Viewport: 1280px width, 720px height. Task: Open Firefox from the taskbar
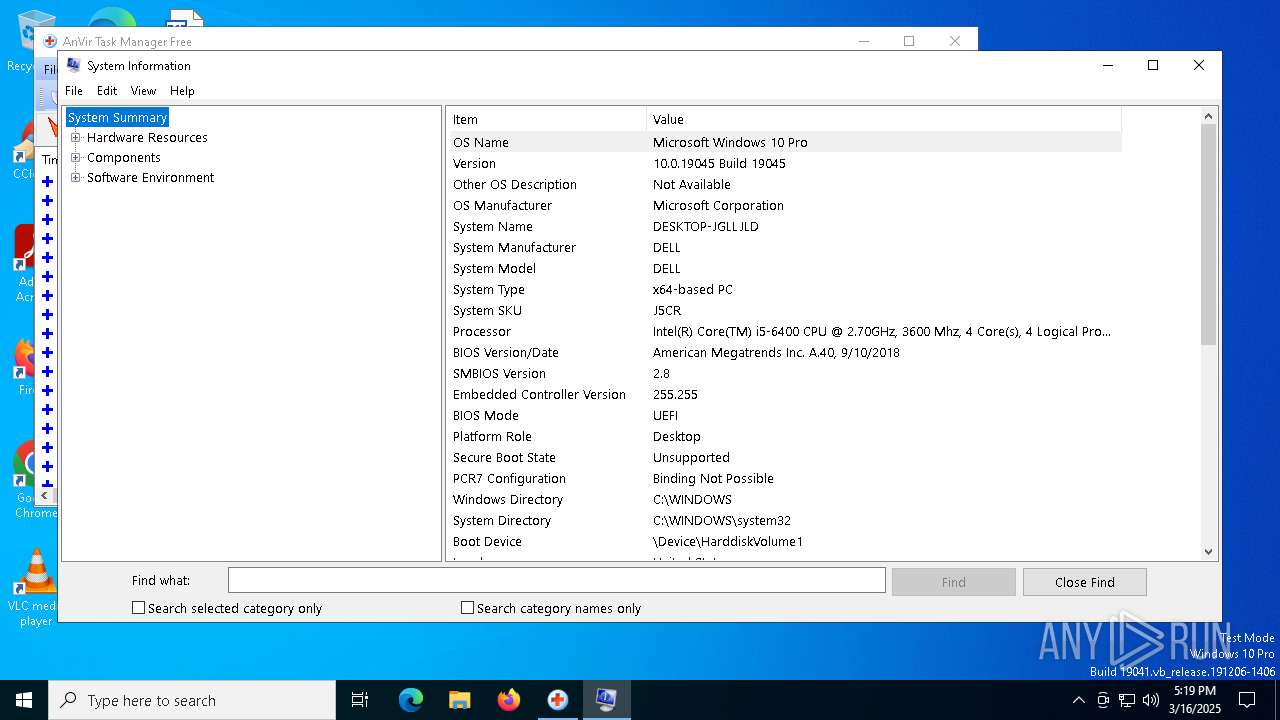[x=509, y=700]
